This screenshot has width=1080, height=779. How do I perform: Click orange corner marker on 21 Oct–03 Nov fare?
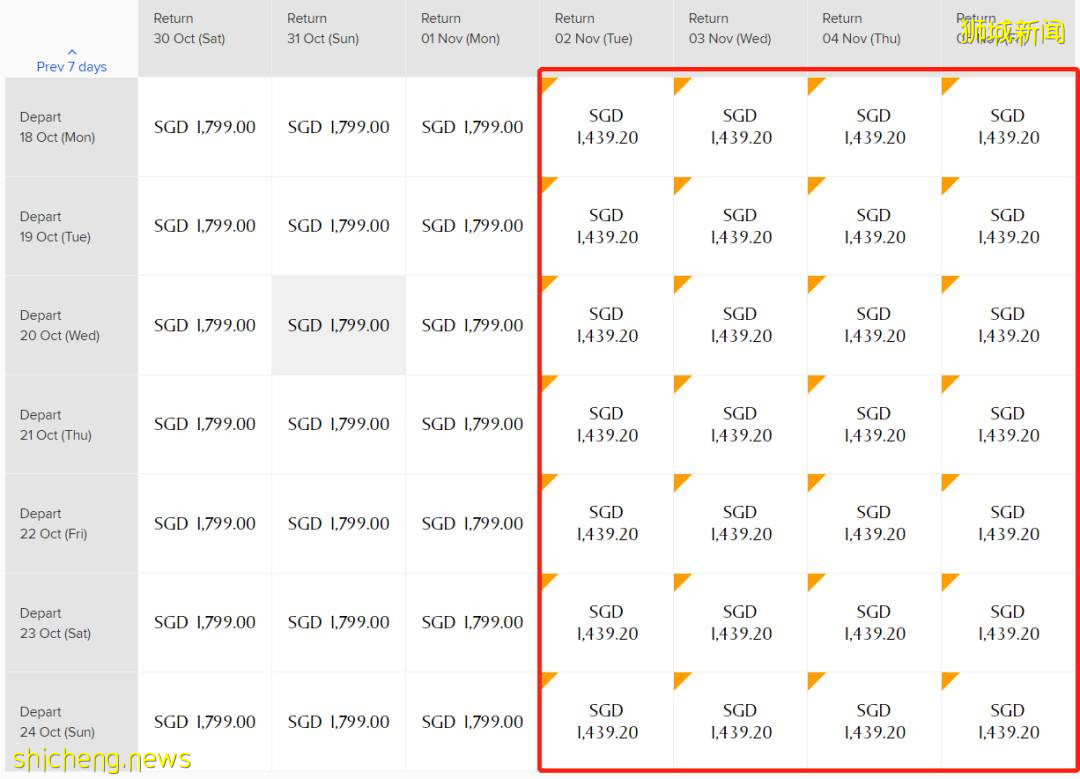pos(681,382)
